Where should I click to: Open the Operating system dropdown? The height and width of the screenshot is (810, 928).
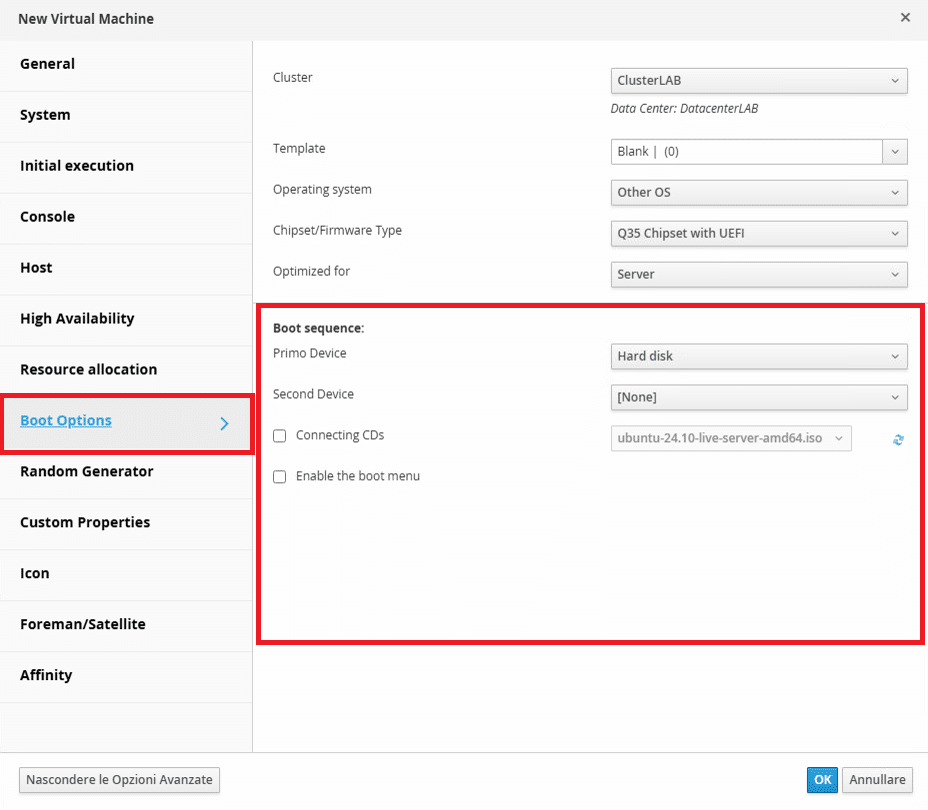(759, 193)
